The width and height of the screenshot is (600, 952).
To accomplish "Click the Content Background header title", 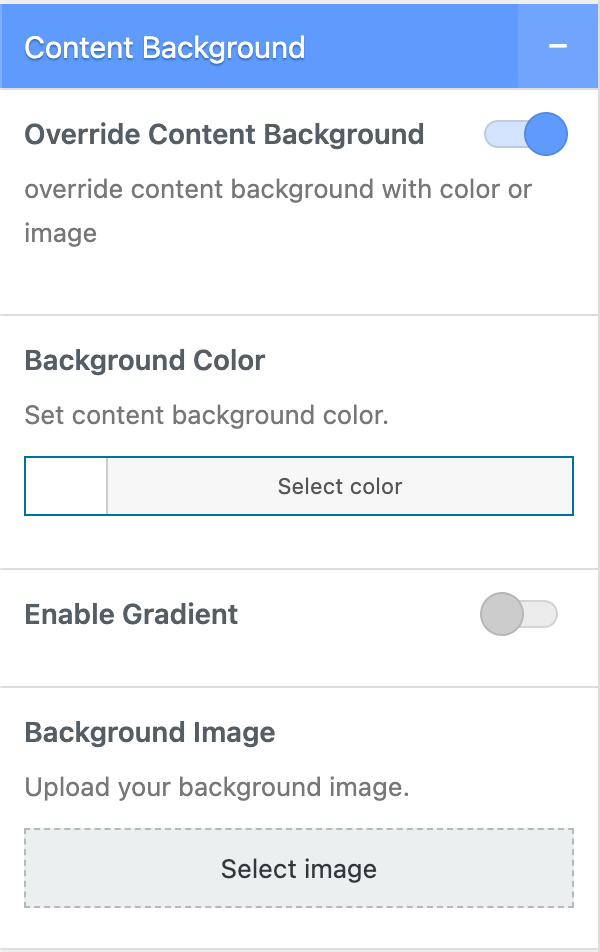I will 164,48.
